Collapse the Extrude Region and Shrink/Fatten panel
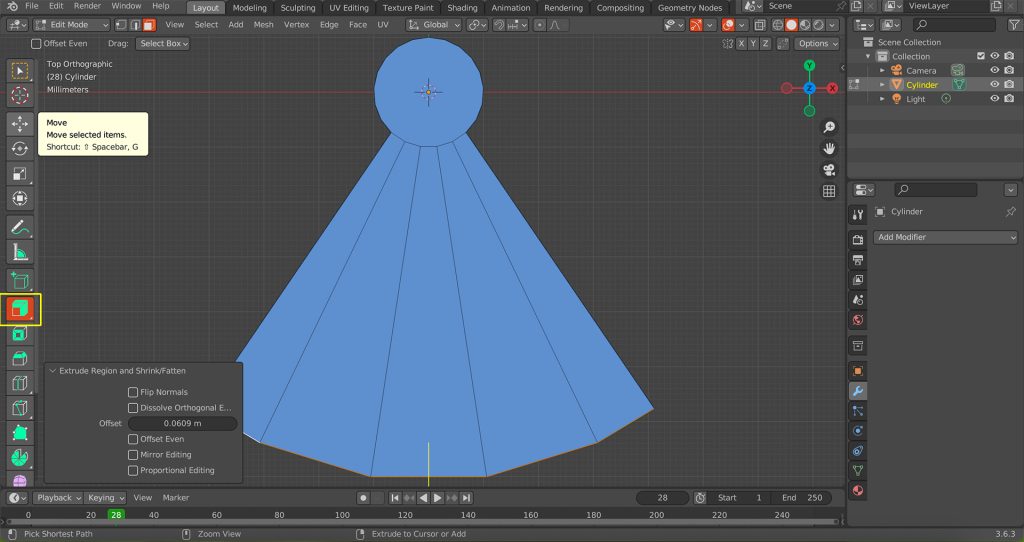Screen dimensions: 1024x542 [x=52, y=371]
